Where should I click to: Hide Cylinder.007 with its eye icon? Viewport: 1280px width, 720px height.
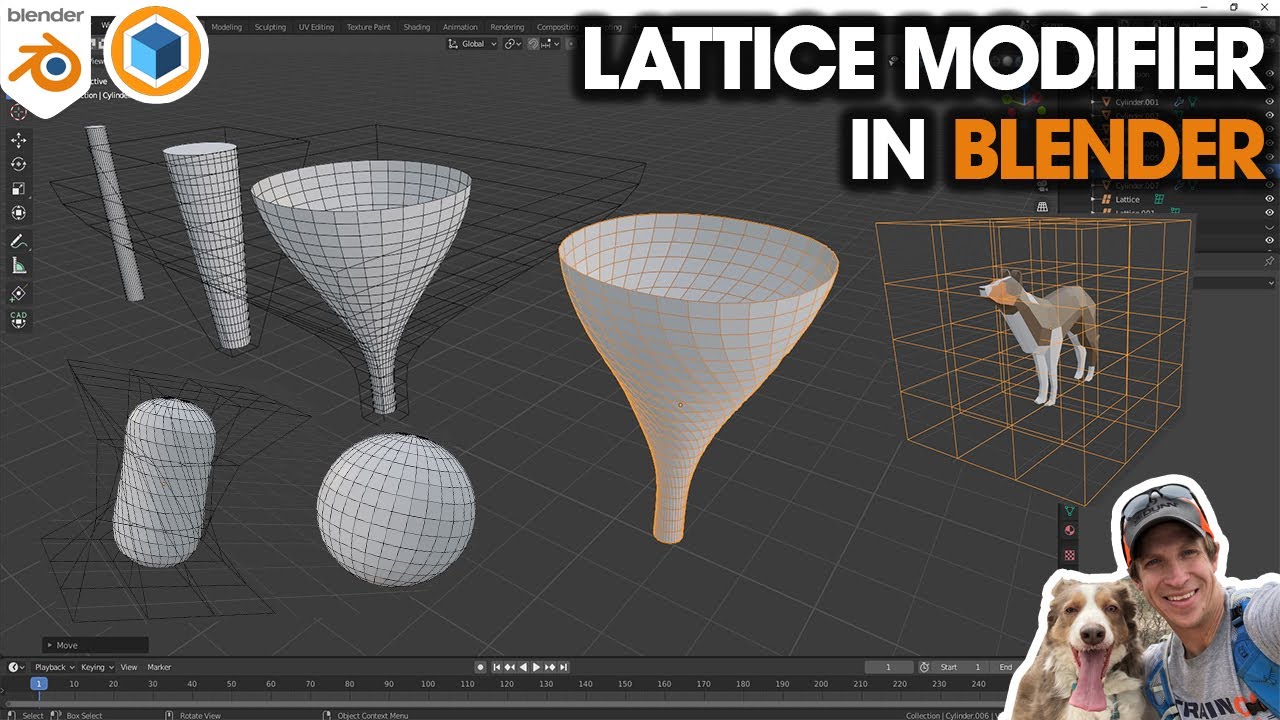[x=1269, y=186]
